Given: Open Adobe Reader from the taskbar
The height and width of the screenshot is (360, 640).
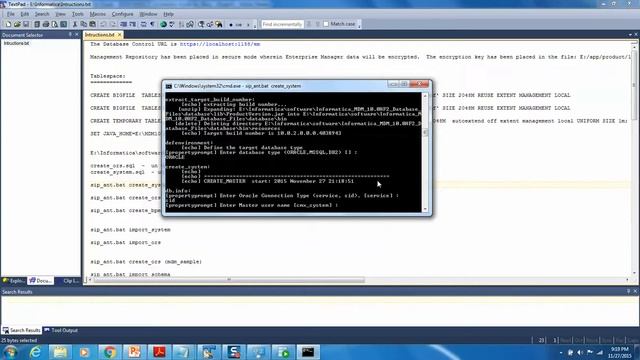Looking at the screenshot, I should pyautogui.click(x=159, y=352).
